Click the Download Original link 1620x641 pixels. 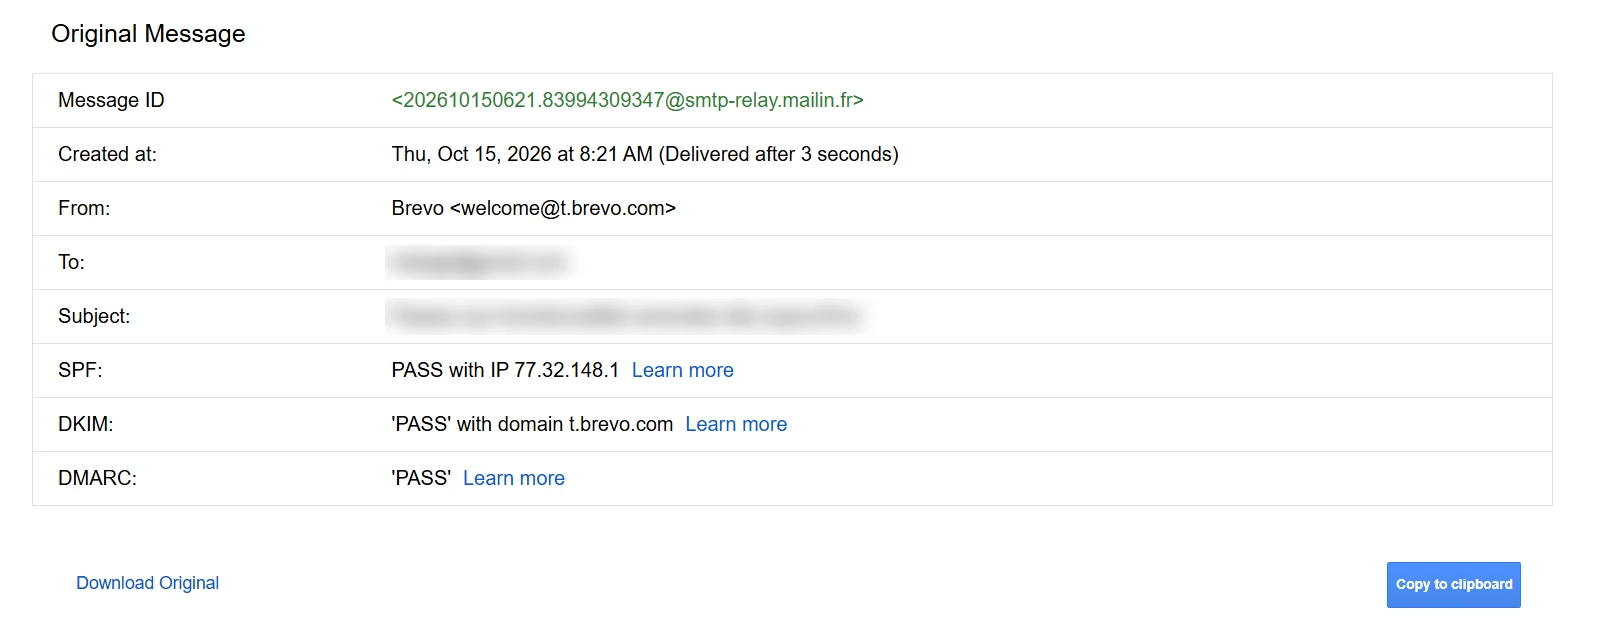(147, 583)
